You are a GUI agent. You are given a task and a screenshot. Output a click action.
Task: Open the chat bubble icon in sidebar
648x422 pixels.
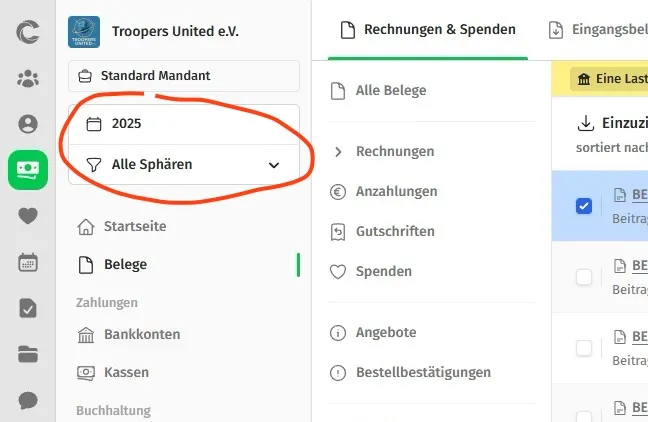28,400
